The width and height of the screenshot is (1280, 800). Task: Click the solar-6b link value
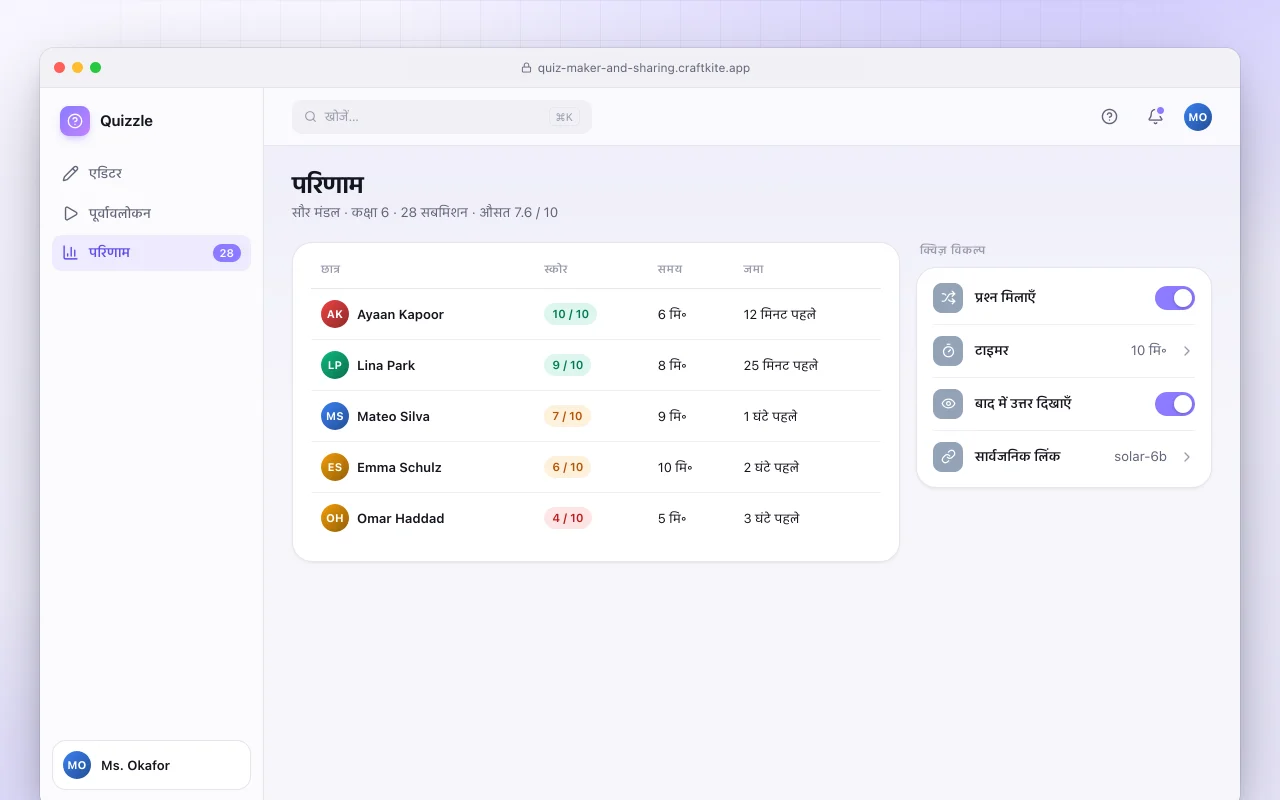[x=1140, y=457]
